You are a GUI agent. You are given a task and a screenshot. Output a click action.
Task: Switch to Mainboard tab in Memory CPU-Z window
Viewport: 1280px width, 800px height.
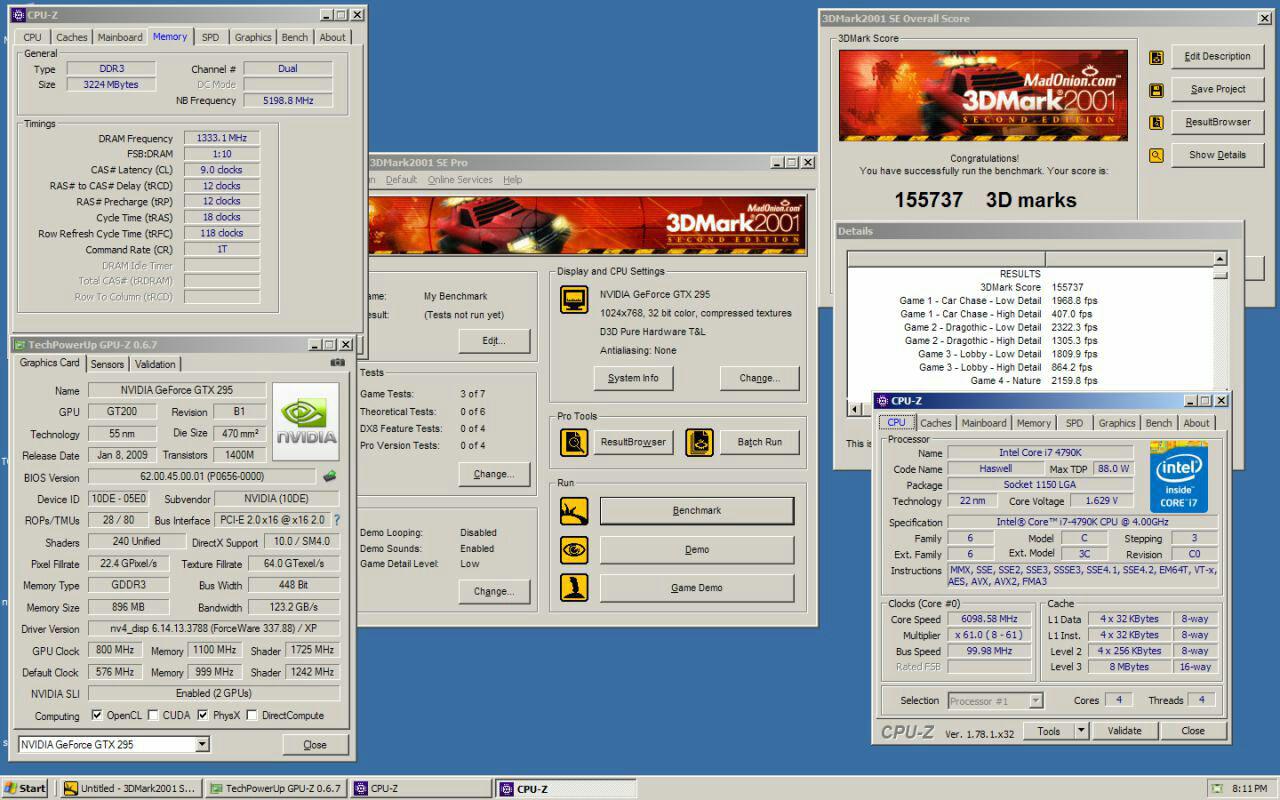point(120,37)
